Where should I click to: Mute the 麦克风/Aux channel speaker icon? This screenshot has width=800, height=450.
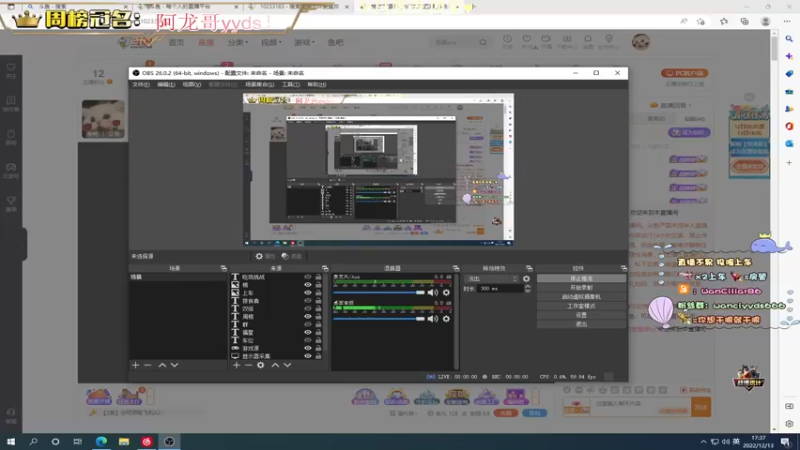[x=433, y=292]
